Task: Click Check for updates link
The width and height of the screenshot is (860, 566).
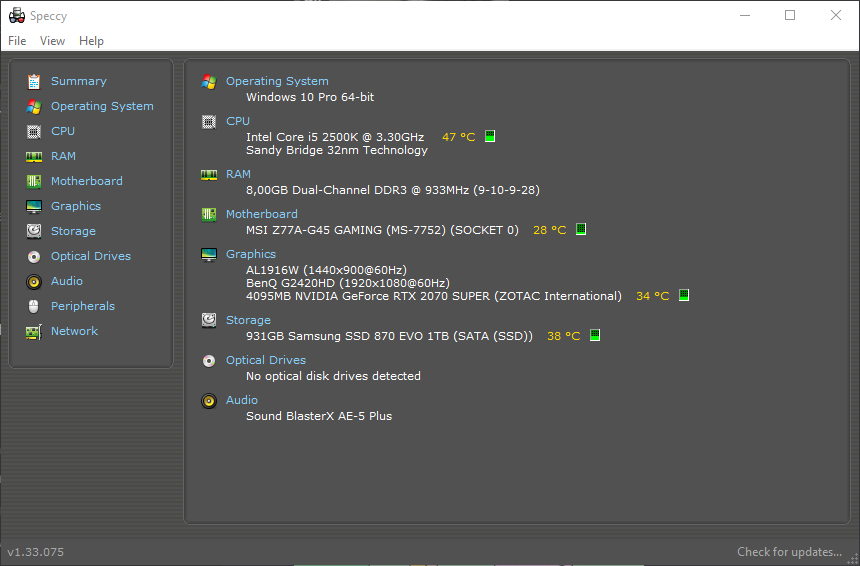Action: [789, 552]
